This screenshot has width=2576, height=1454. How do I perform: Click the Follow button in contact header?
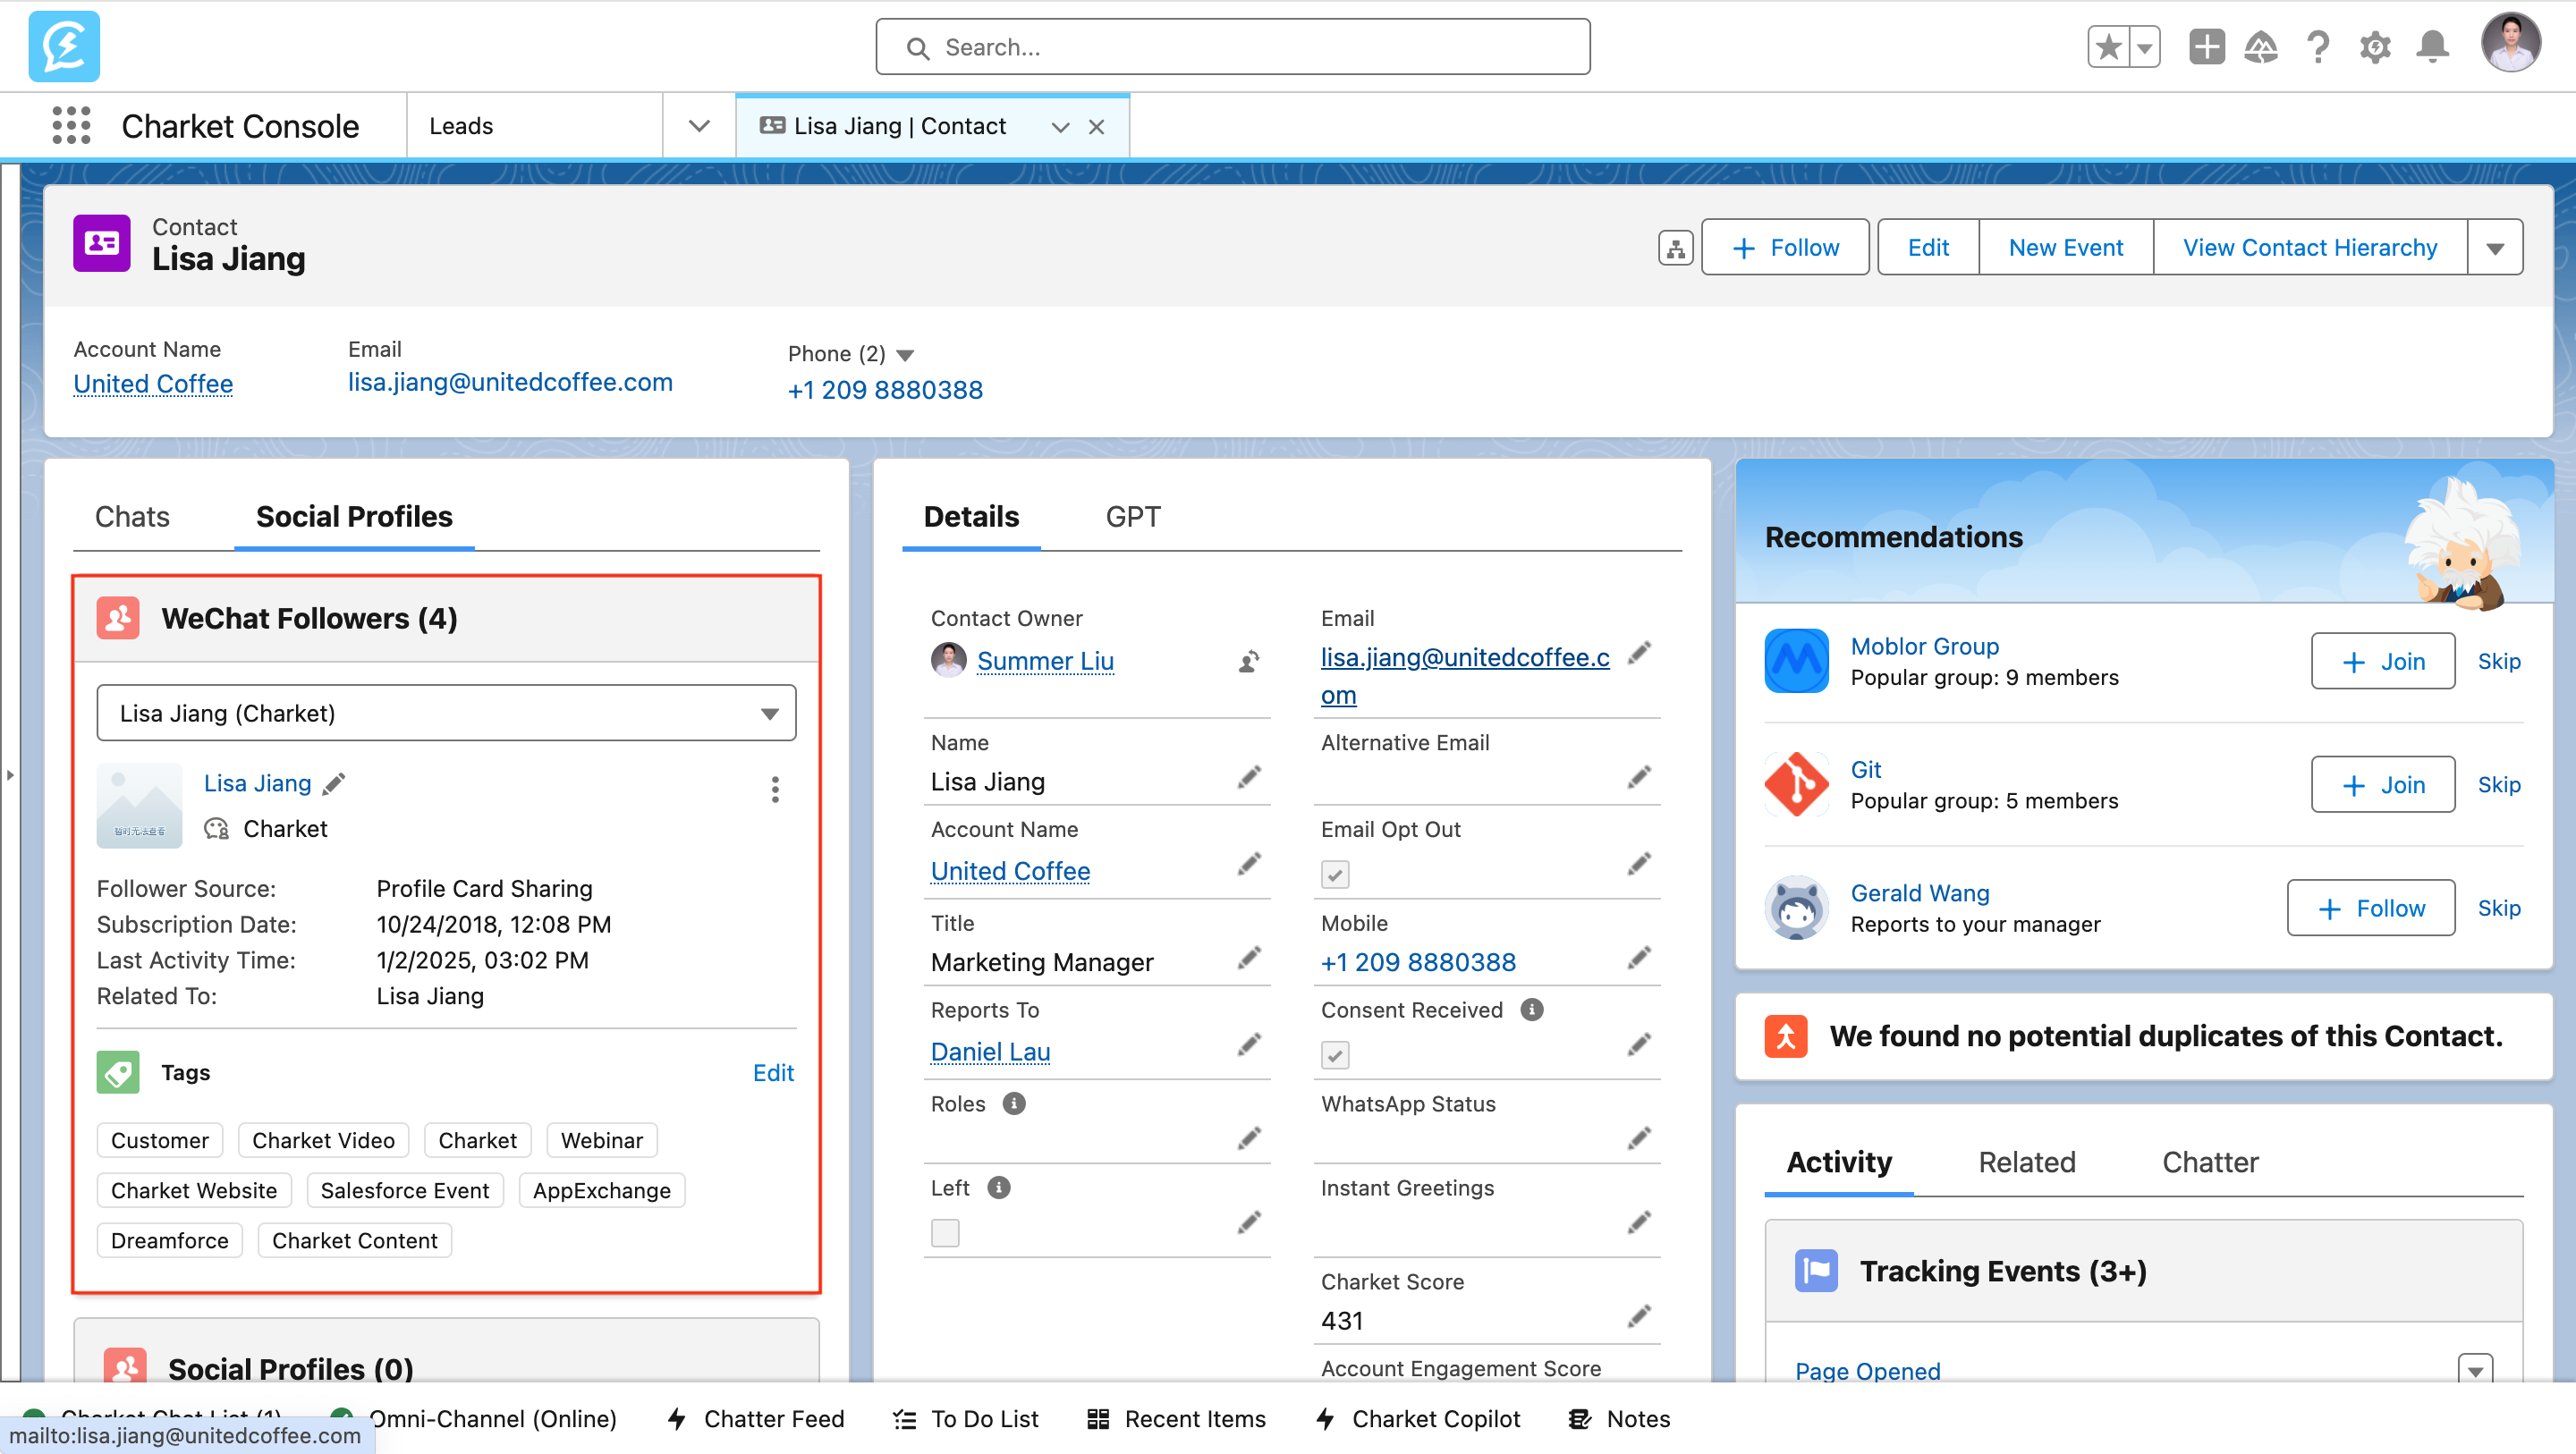pyautogui.click(x=1785, y=247)
